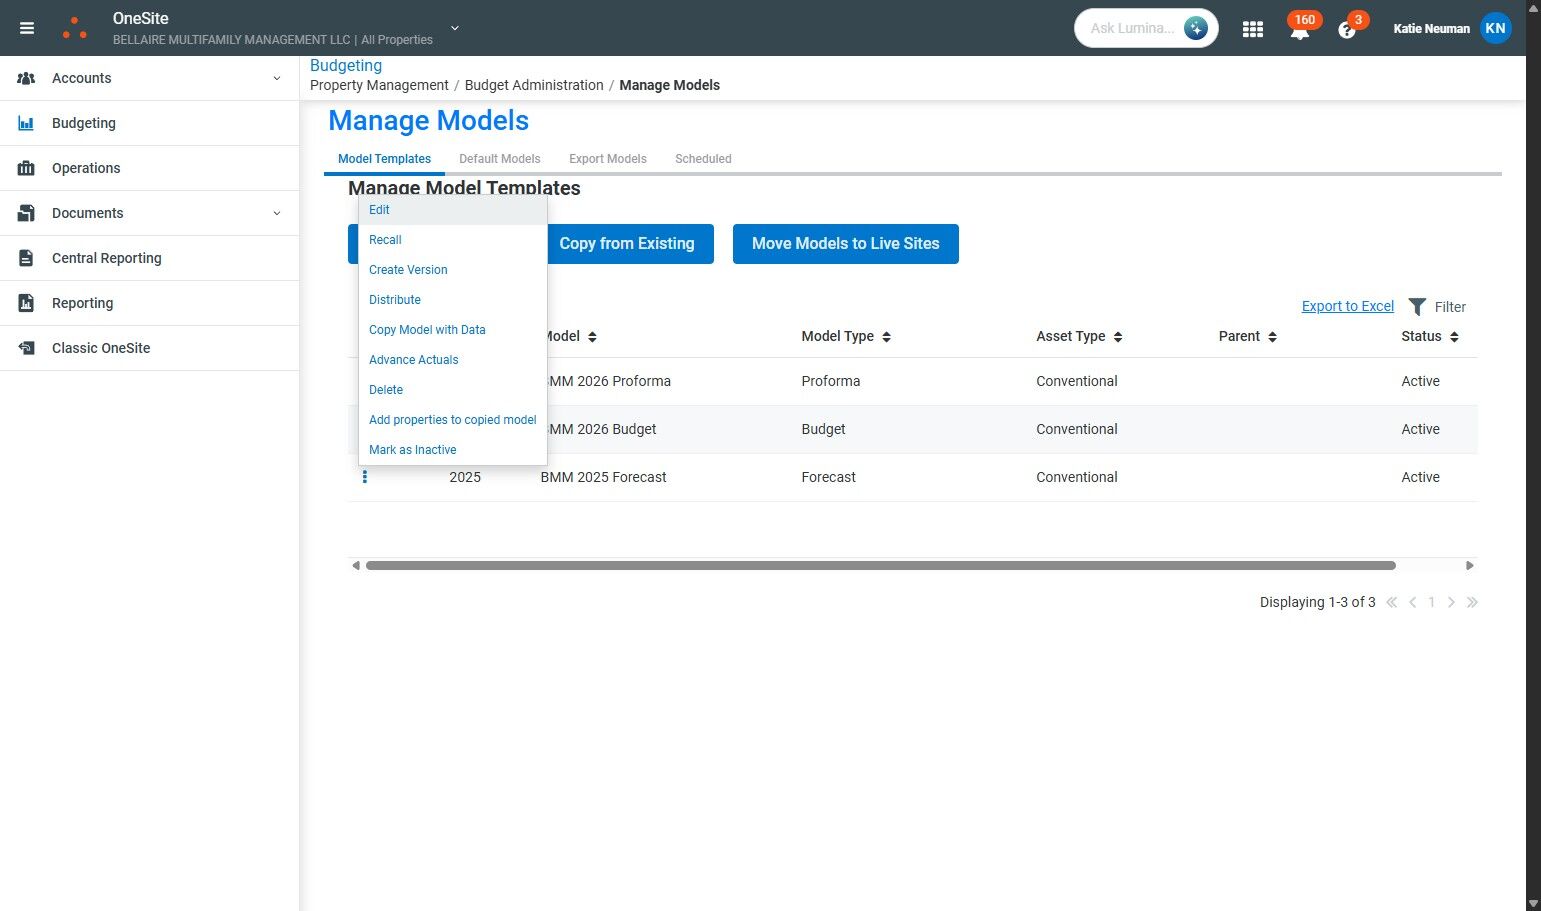This screenshot has height=911, width=1541.
Task: Click the Ask Lumina sparkle icon
Action: tap(1195, 28)
